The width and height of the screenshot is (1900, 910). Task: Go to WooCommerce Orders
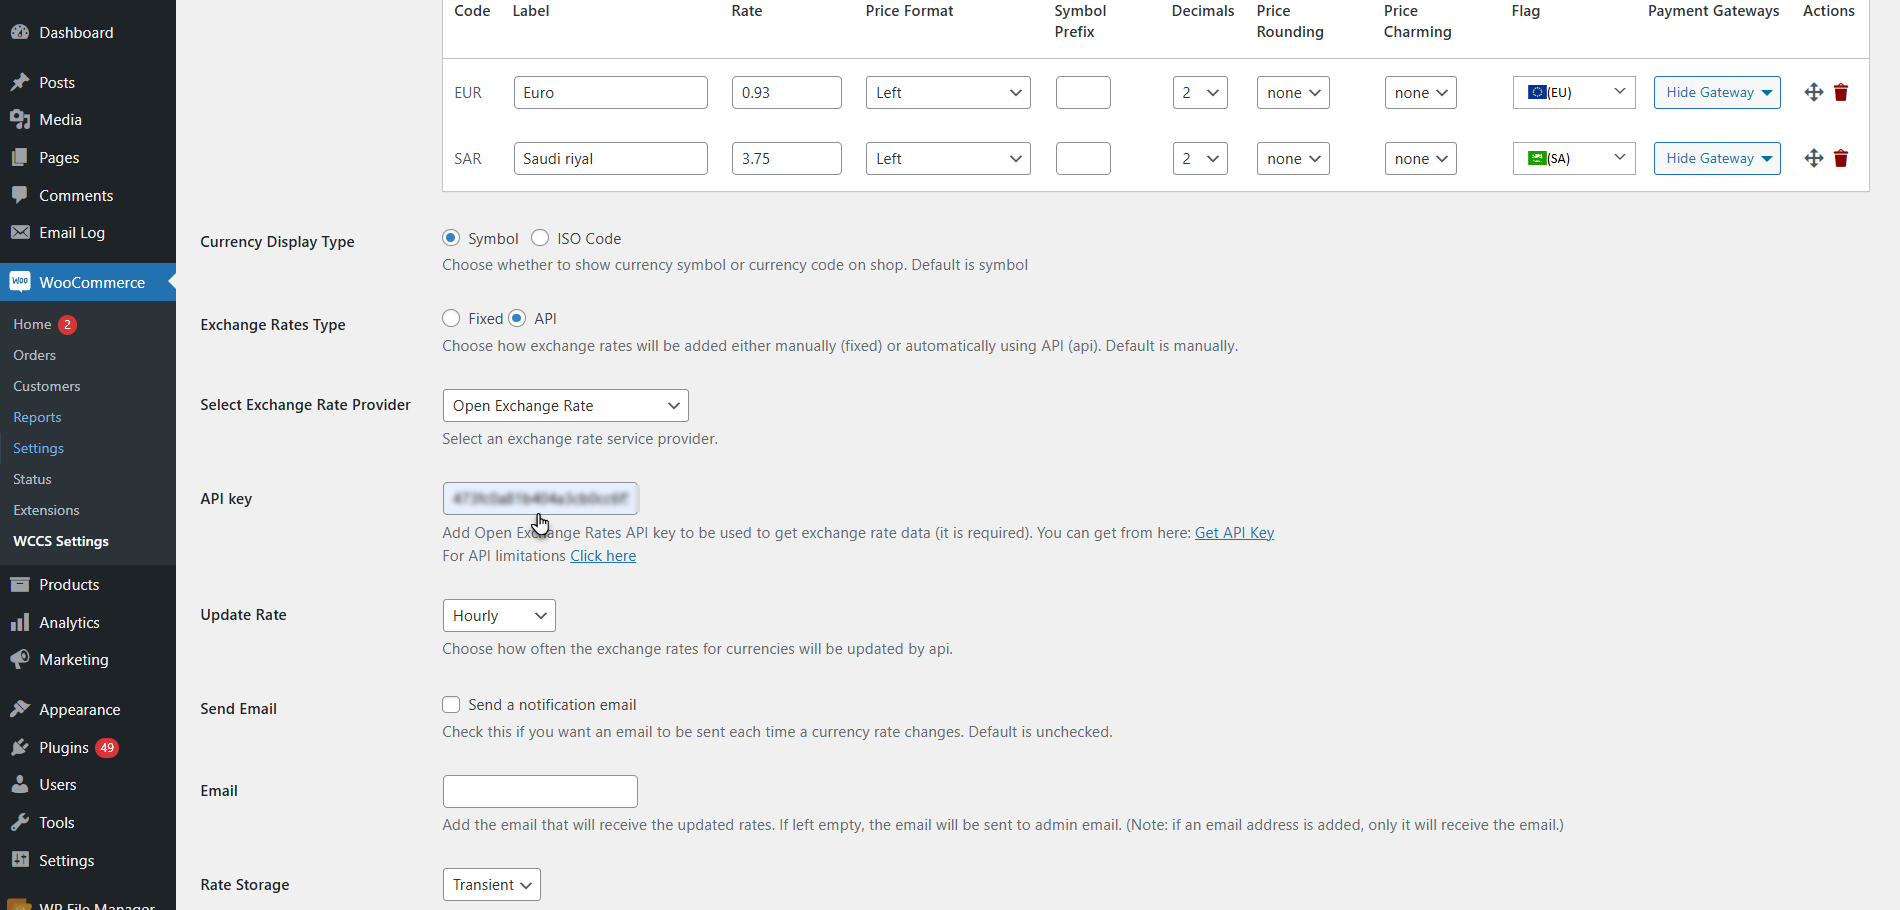35,355
